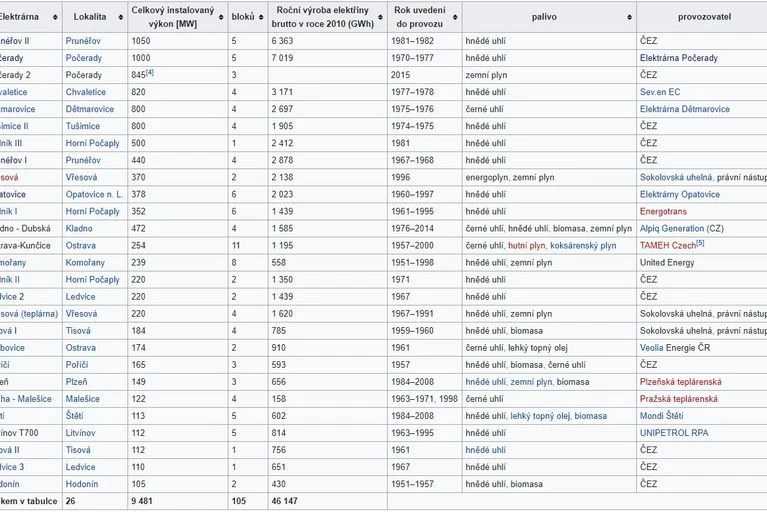Open Ostrava link in the 174 MW row

click(x=81, y=348)
